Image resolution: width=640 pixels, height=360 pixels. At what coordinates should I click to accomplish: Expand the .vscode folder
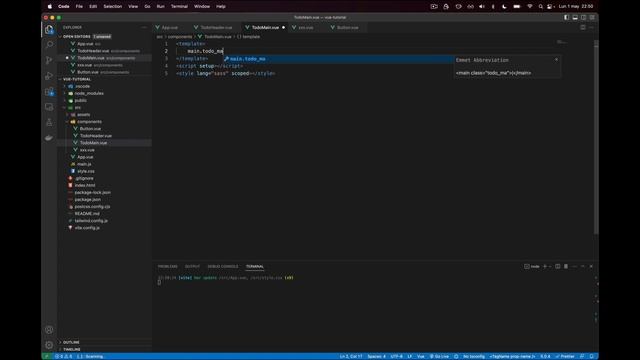(82, 87)
